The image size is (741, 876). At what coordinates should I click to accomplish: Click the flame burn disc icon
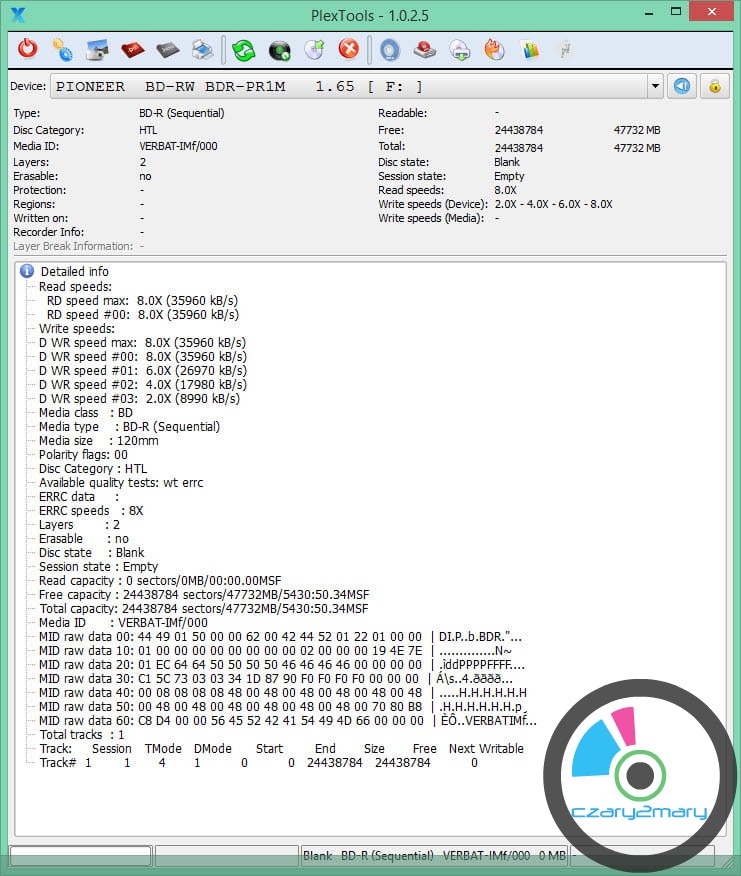coord(495,49)
